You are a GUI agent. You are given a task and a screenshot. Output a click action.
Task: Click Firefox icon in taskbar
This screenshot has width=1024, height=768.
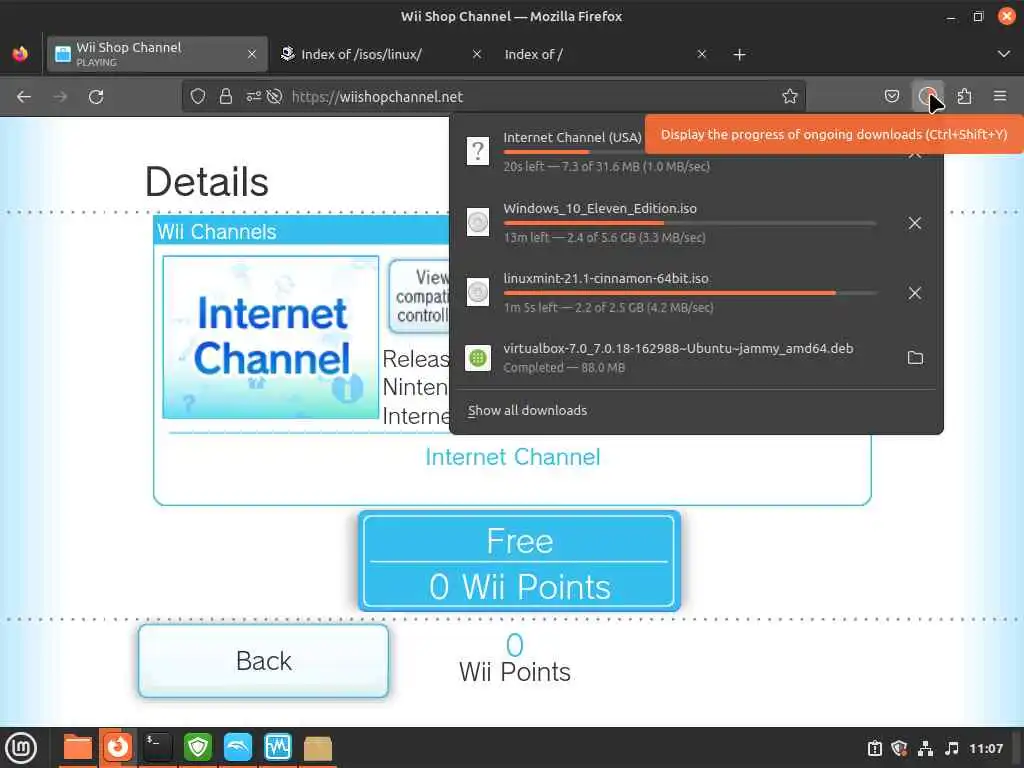[x=118, y=748]
